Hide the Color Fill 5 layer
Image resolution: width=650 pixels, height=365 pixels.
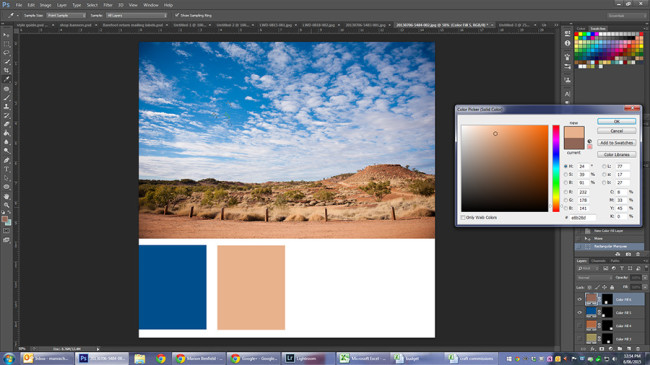(x=580, y=312)
